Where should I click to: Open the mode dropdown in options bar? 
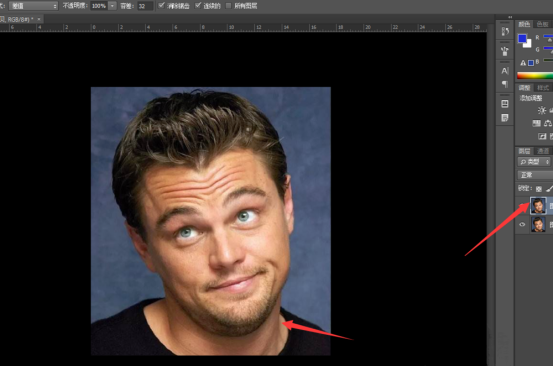pyautogui.click(x=33, y=6)
